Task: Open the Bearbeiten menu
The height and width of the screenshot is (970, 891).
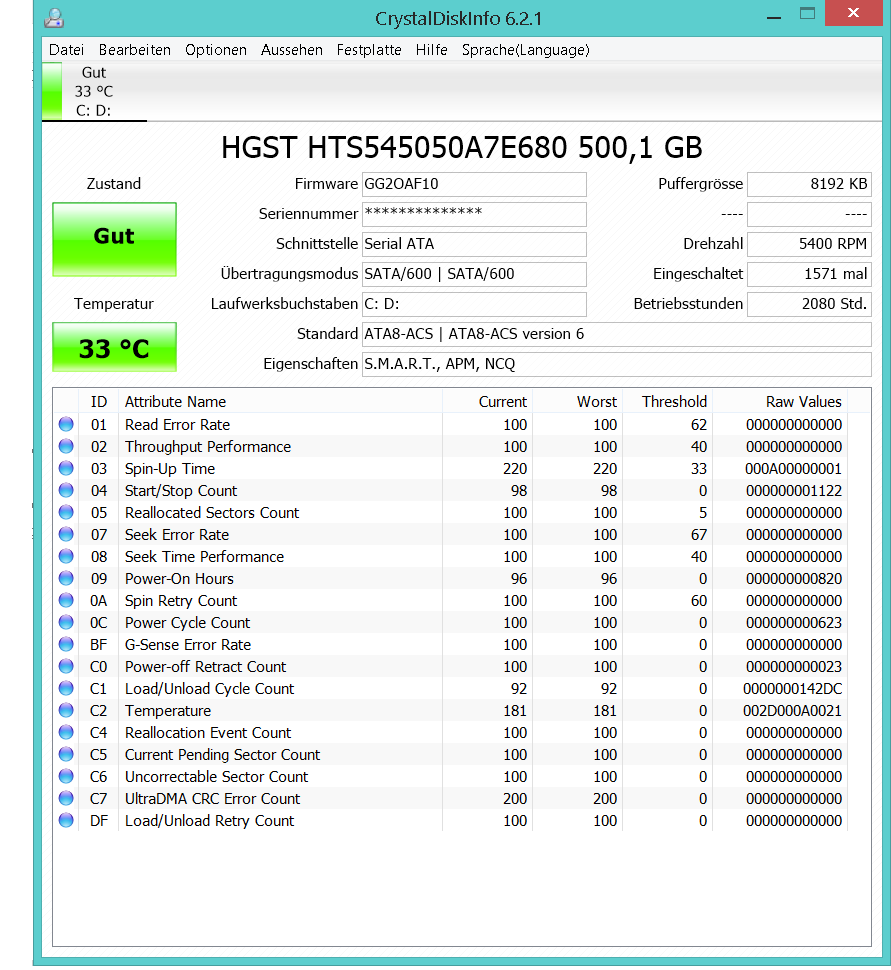Action: (x=134, y=49)
